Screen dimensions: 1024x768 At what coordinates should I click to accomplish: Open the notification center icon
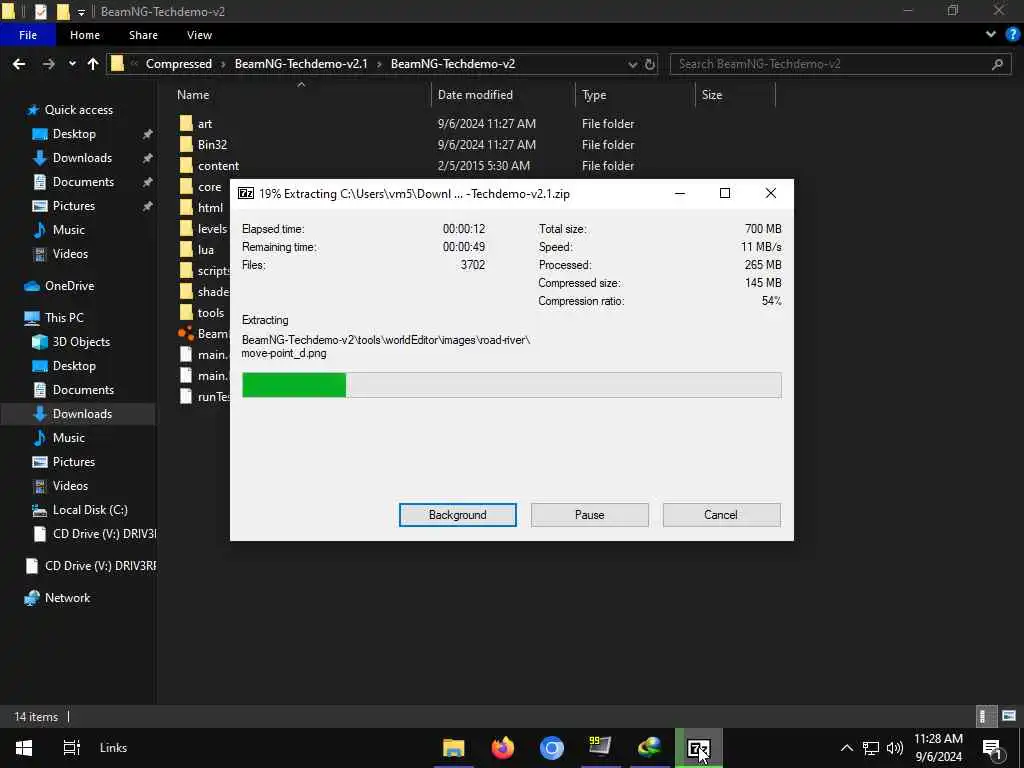[992, 748]
